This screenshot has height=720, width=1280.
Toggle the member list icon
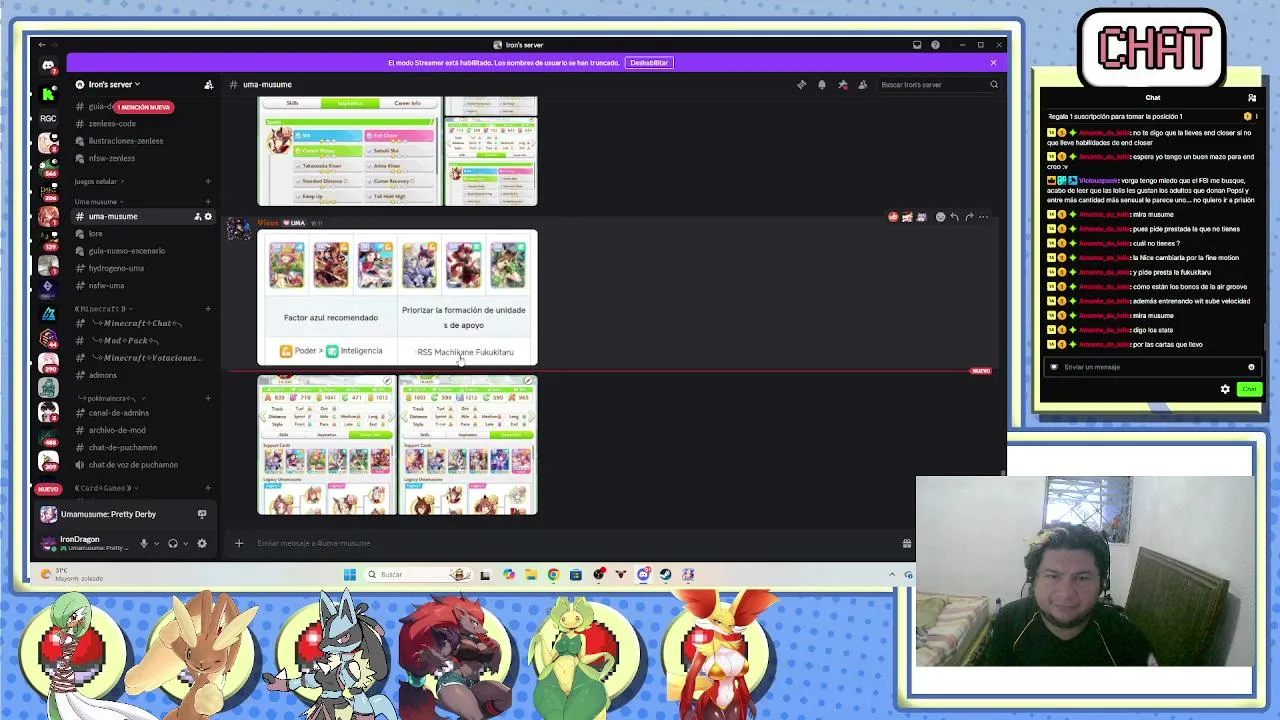[862, 85]
